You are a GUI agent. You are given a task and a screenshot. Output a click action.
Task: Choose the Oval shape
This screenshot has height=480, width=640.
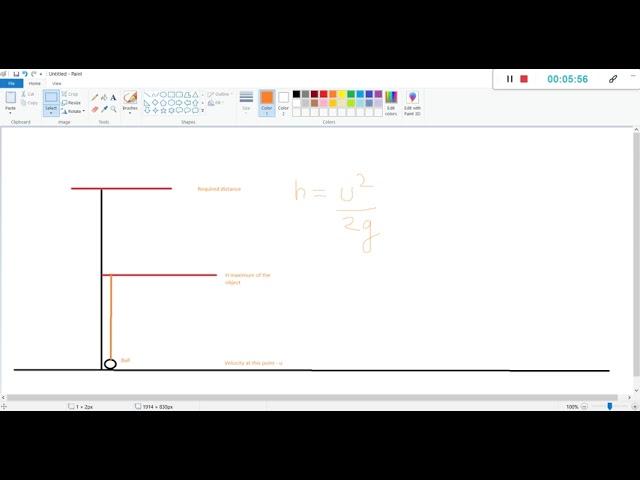coord(163,94)
